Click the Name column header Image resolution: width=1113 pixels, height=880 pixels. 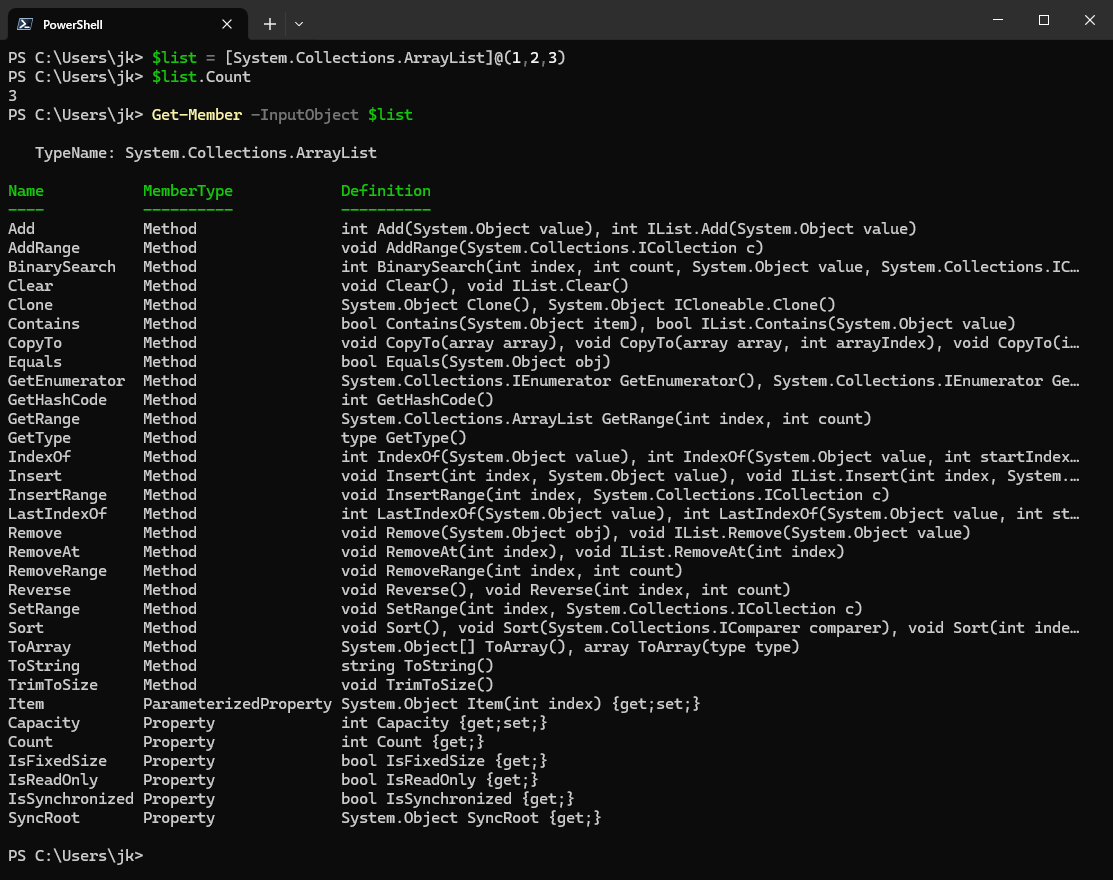coord(26,191)
